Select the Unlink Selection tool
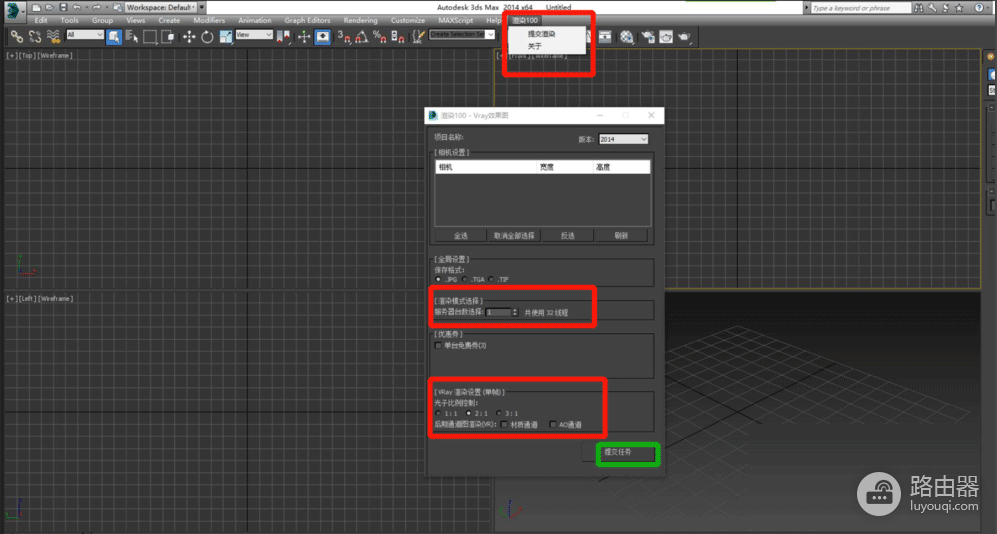 point(35,37)
